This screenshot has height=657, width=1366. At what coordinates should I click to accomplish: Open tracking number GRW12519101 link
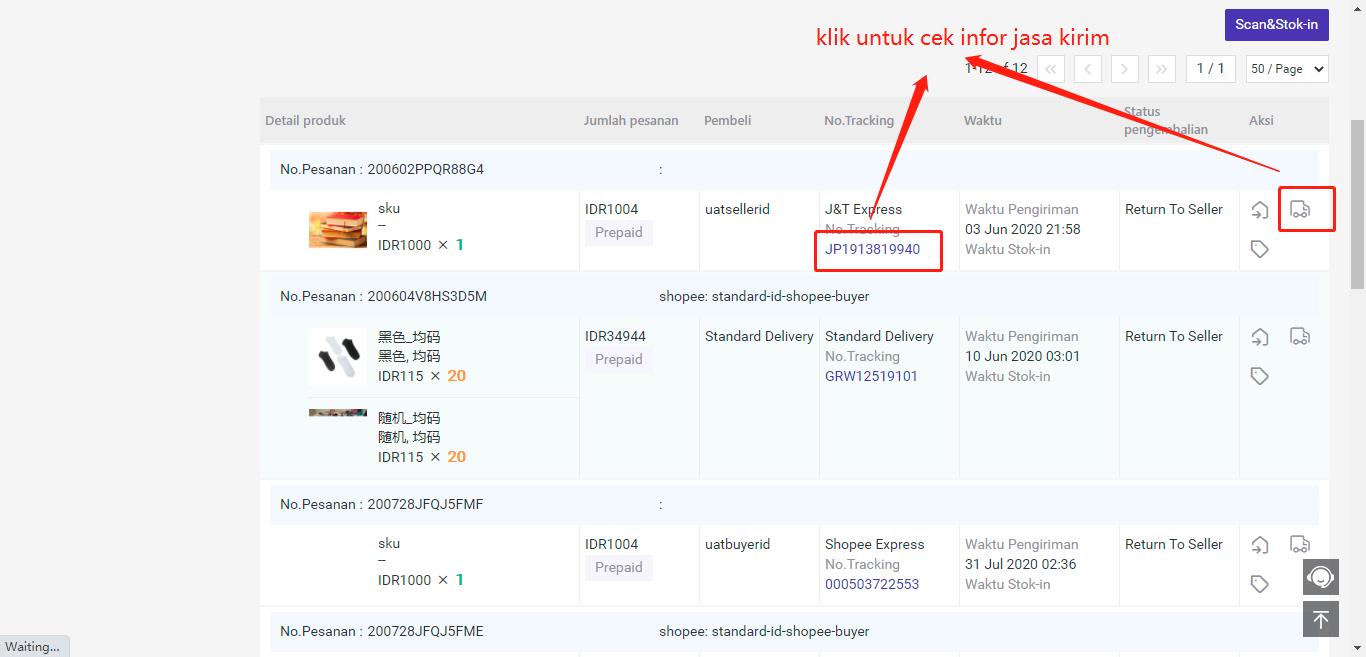[x=871, y=376]
